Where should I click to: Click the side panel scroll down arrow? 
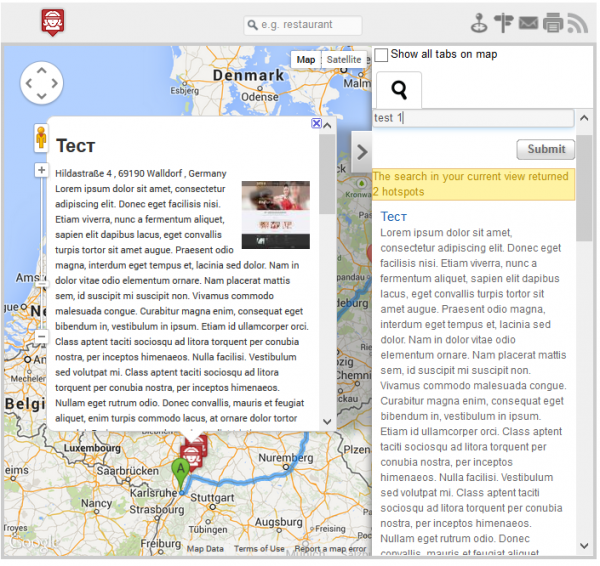click(584, 546)
